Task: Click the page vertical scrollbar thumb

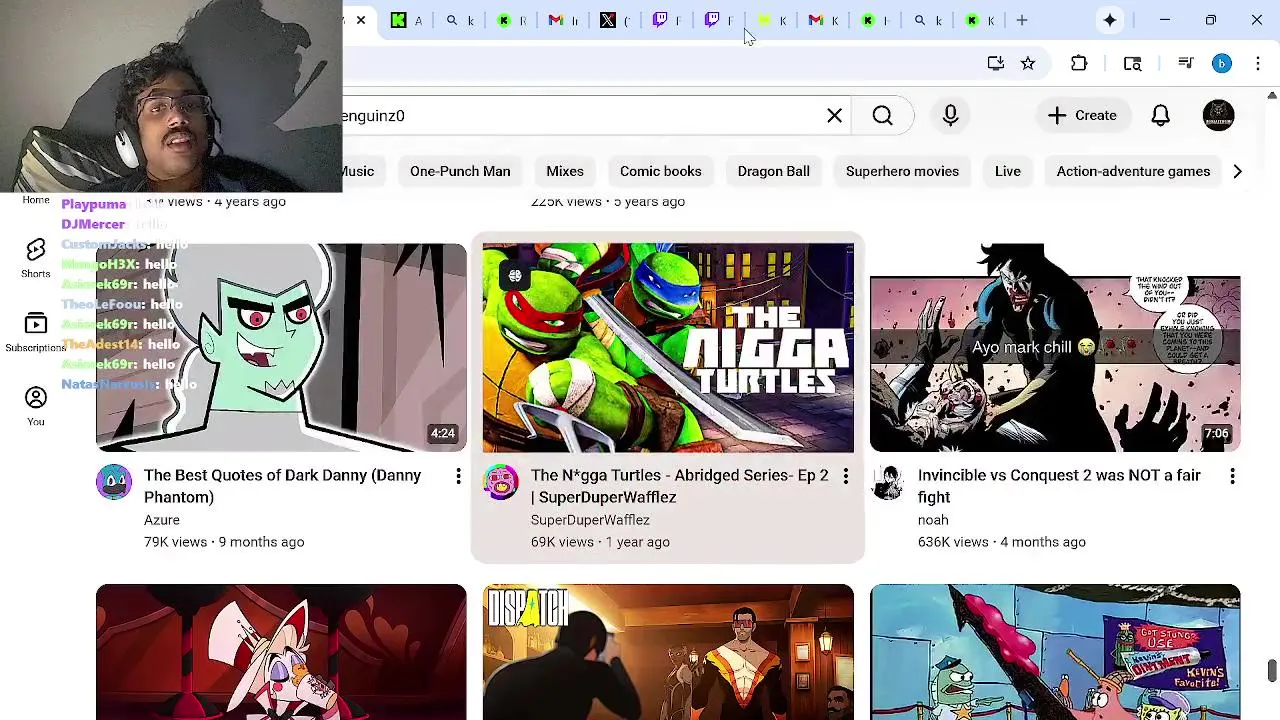Action: 1272,670
